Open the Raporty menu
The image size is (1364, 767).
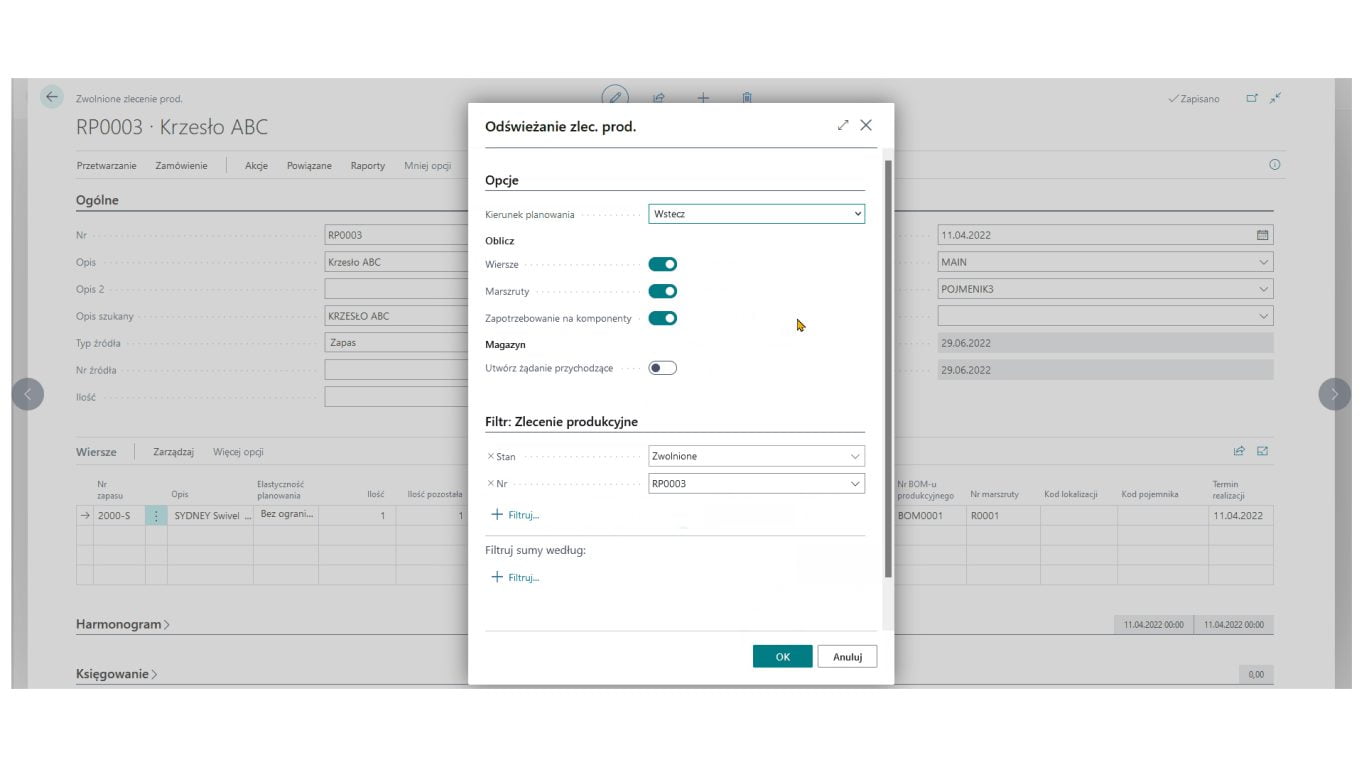click(x=368, y=166)
